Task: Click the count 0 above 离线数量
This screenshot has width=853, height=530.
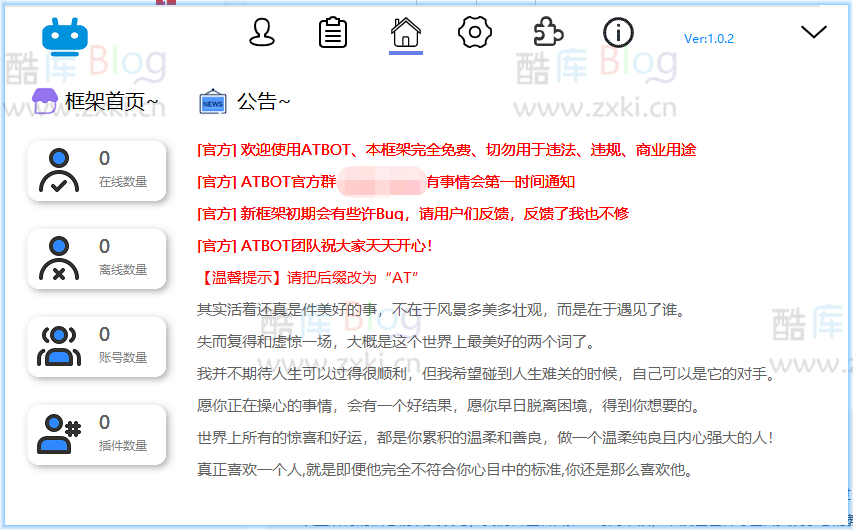Action: pyautogui.click(x=104, y=246)
